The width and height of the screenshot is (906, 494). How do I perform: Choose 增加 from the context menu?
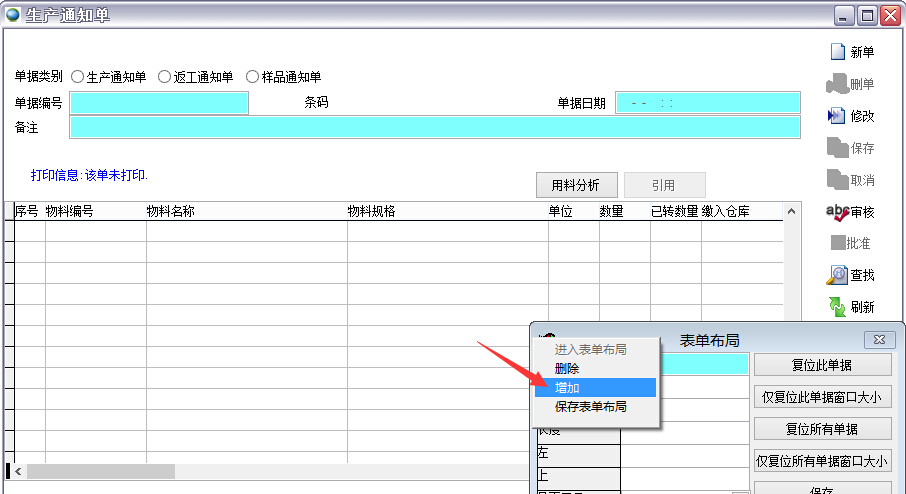point(567,387)
